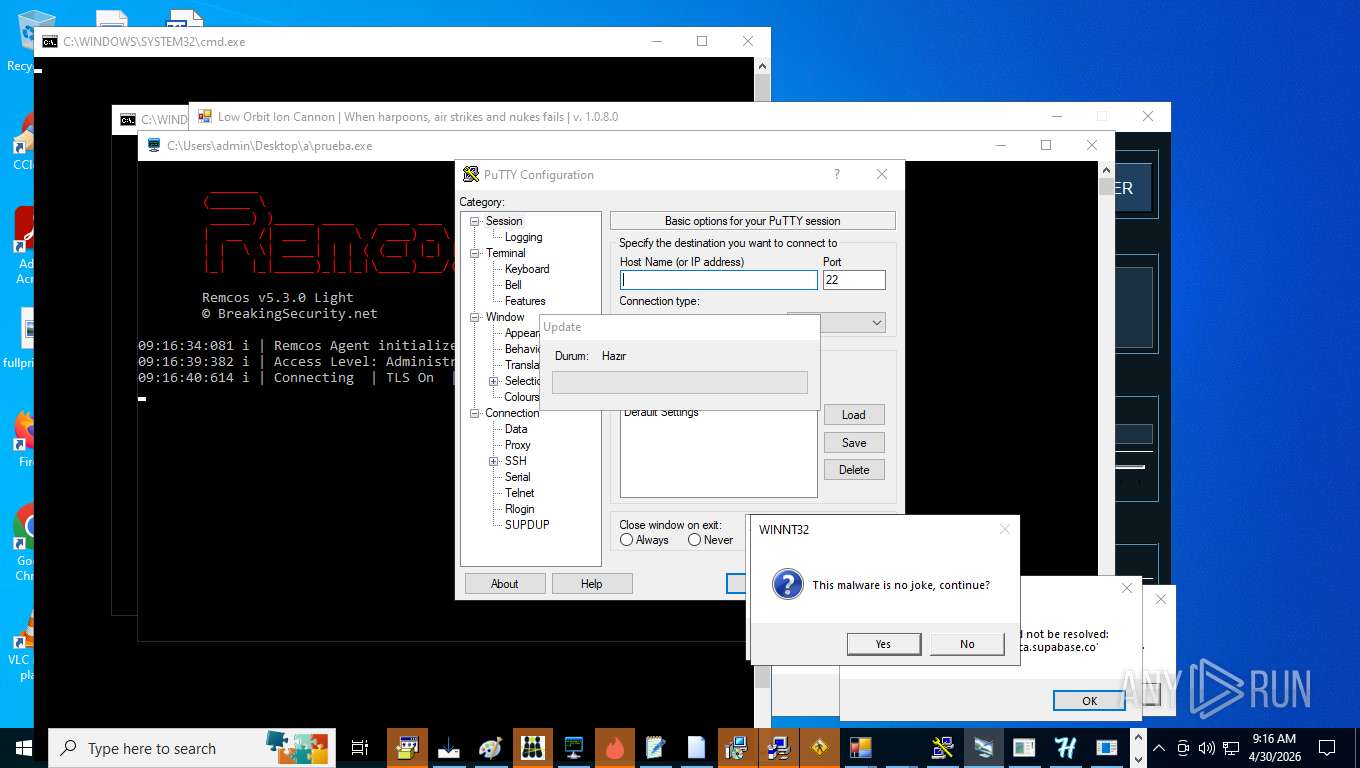This screenshot has height=768, width=1360.
Task: Expand the SSH tree node
Action: pos(494,461)
